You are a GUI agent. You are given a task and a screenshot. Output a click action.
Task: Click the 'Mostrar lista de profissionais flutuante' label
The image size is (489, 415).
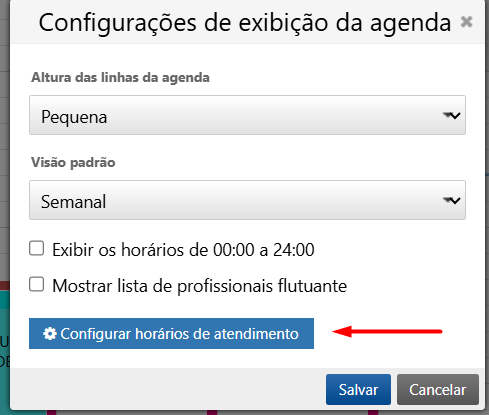point(200,286)
